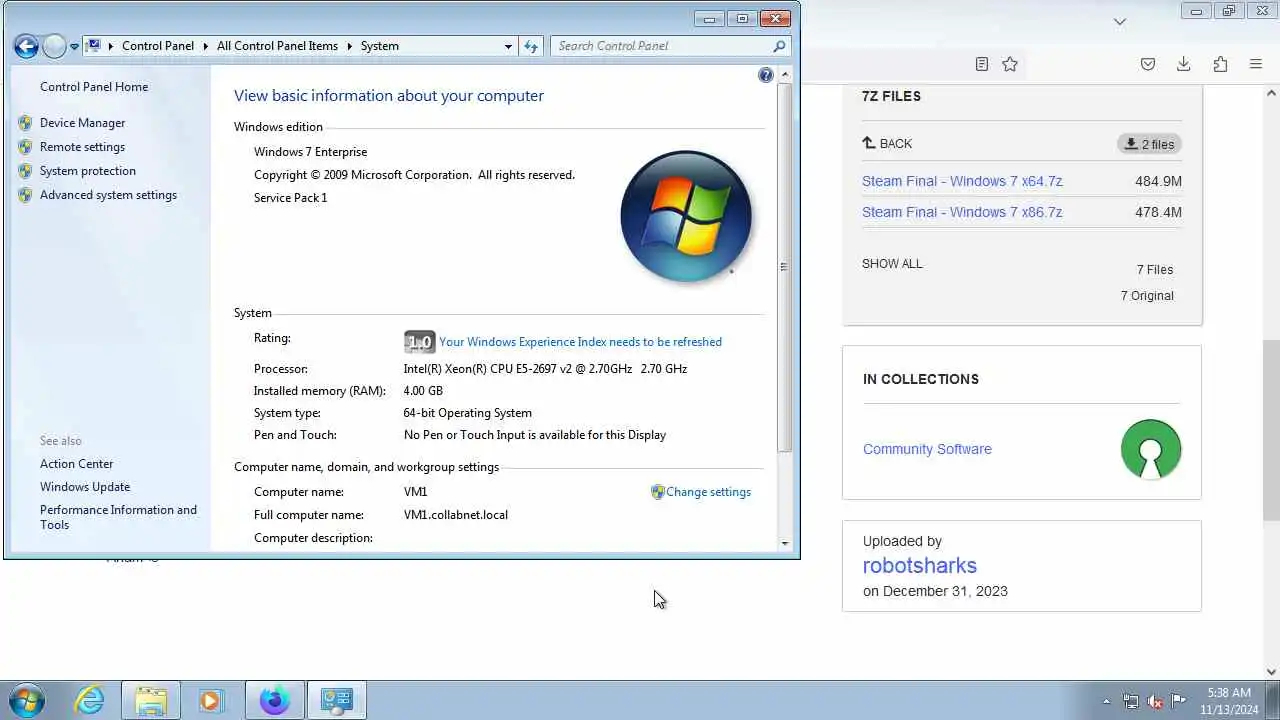Select Control Panel breadcrumb segment
This screenshot has width=1280, height=720.
coord(157,46)
